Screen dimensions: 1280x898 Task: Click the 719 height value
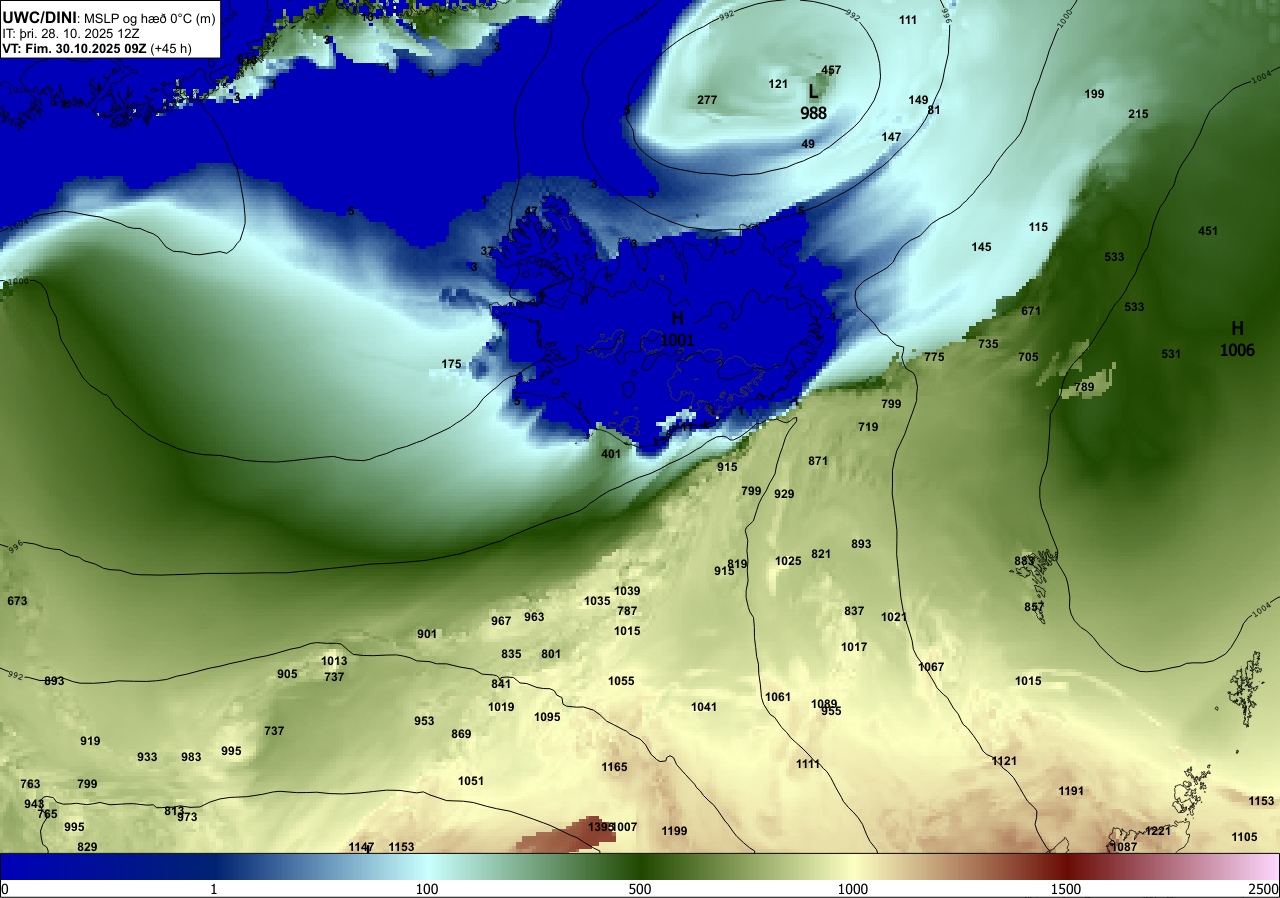(868, 427)
